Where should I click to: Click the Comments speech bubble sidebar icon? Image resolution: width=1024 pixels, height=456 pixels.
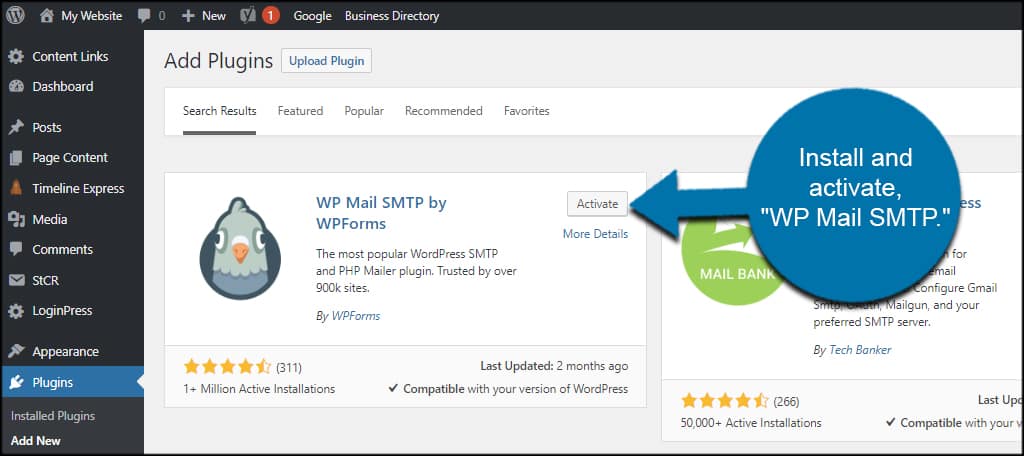coord(16,250)
